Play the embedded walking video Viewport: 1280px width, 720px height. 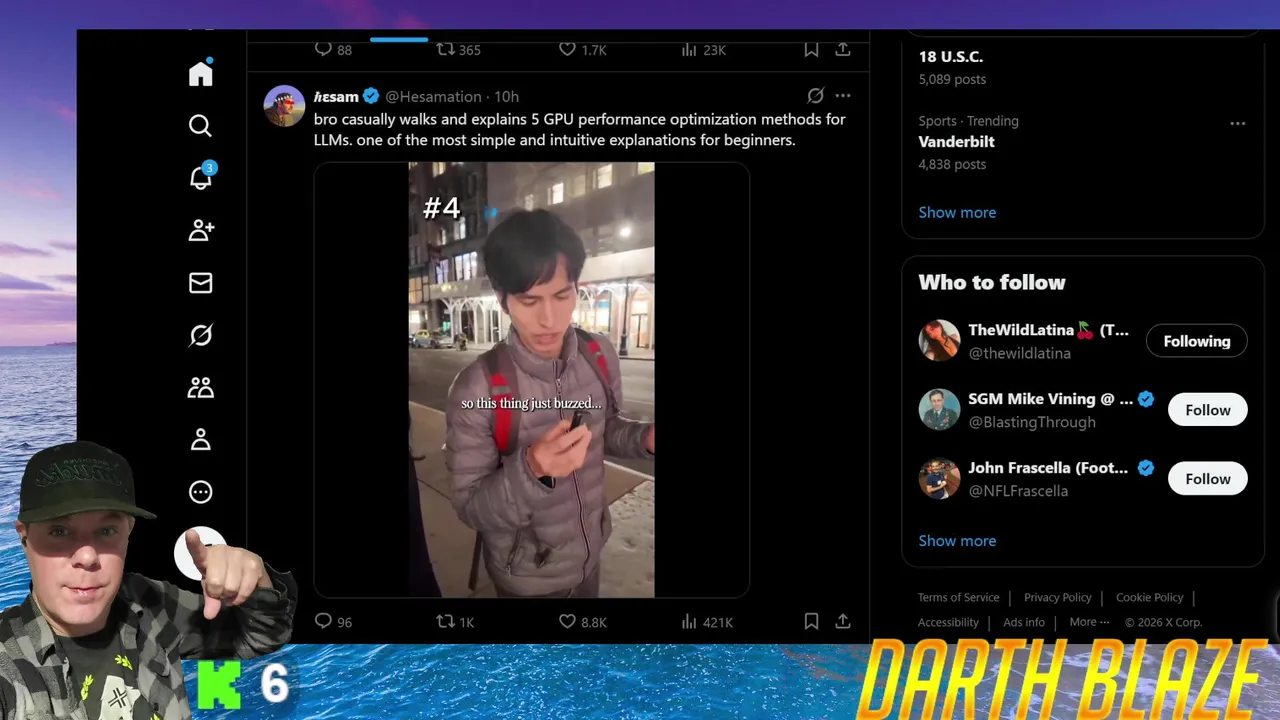tap(531, 380)
